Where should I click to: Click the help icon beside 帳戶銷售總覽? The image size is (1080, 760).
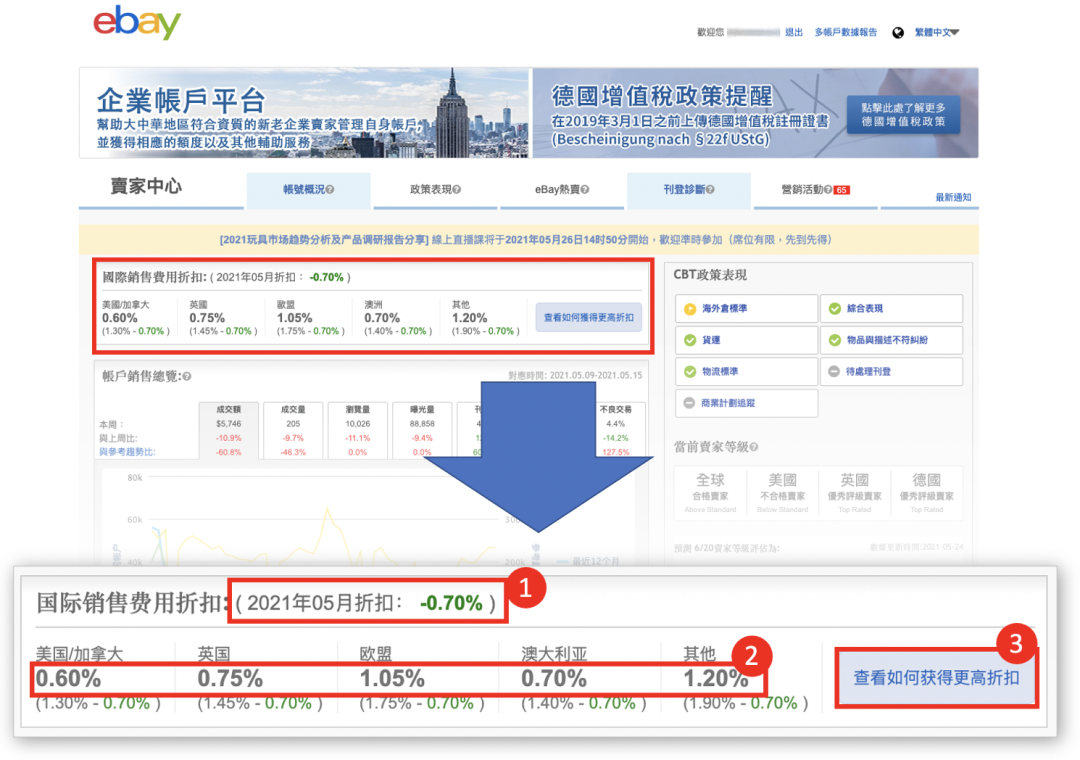187,376
